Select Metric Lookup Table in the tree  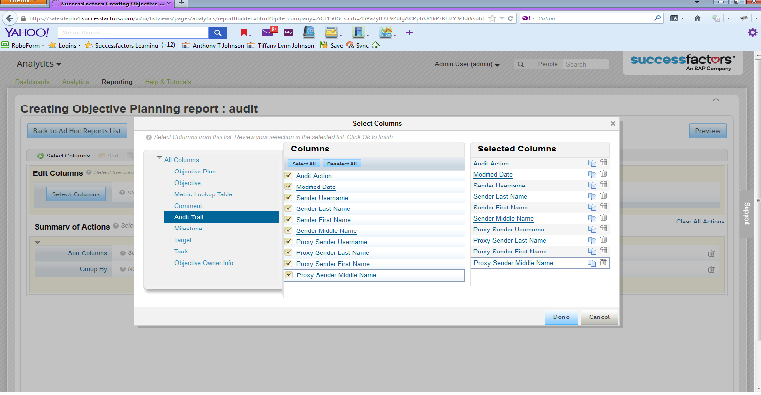tap(203, 194)
